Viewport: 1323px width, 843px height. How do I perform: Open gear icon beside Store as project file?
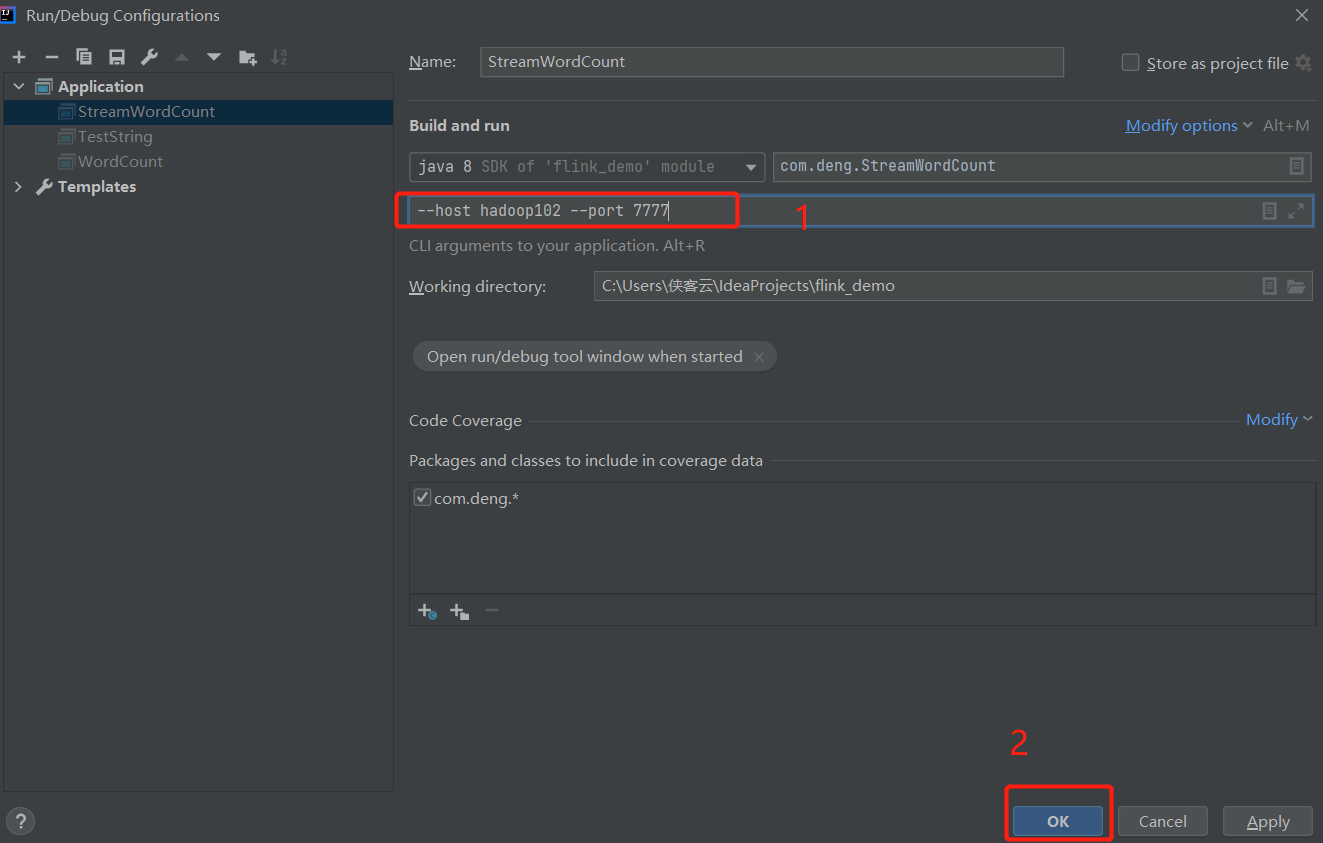1303,62
